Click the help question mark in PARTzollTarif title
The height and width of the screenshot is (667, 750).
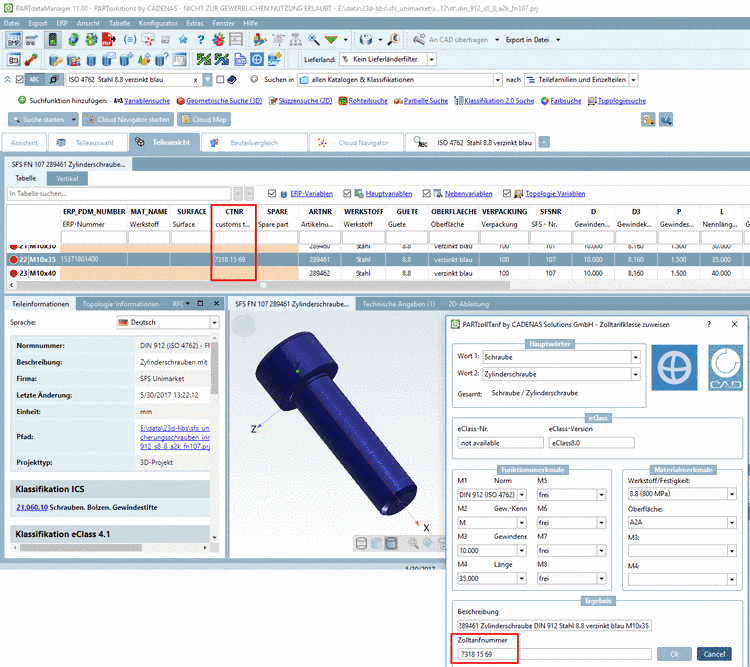pos(709,324)
